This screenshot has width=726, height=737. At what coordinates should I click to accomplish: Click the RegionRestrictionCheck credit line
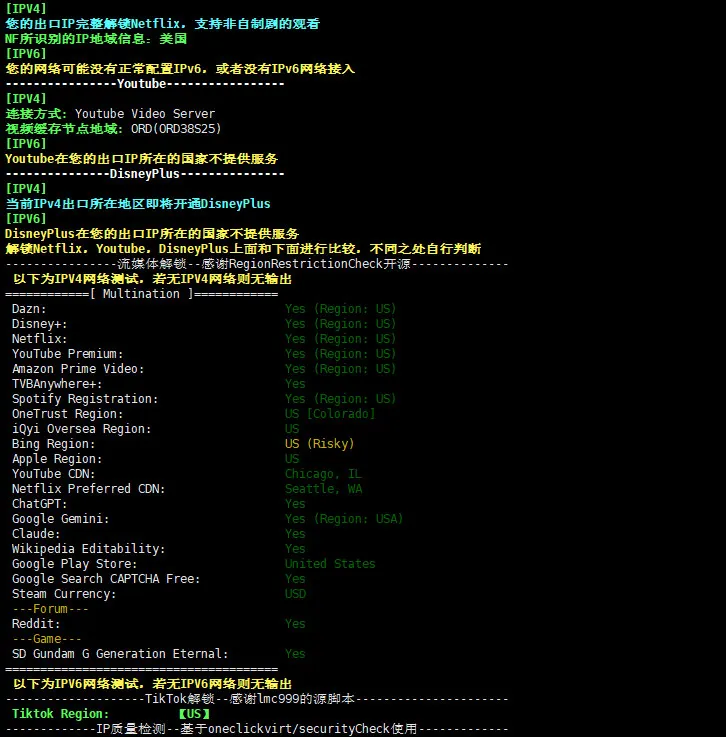pyautogui.click(x=257, y=264)
